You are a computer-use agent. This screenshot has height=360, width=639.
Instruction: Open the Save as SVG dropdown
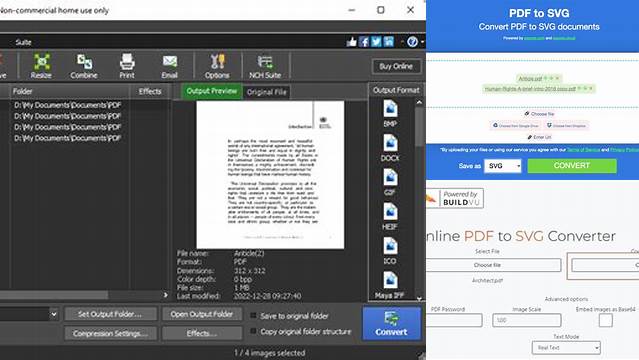coord(502,166)
